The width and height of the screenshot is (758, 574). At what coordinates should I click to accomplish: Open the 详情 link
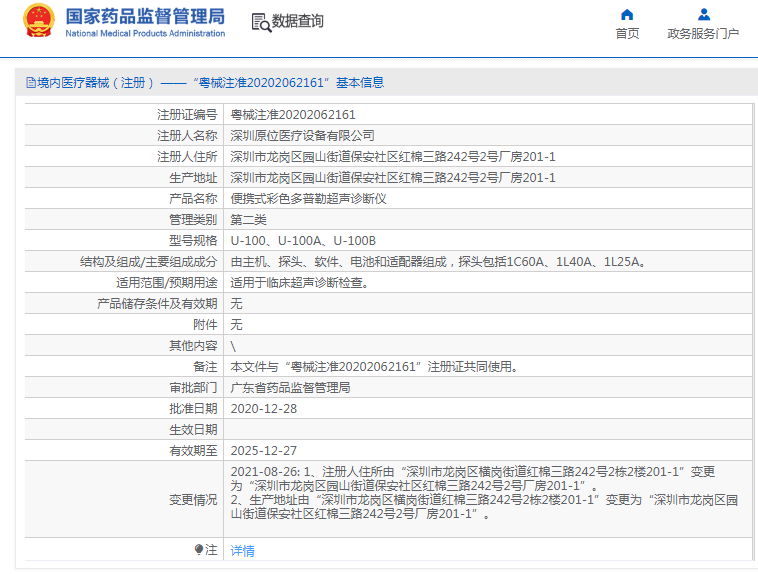tap(243, 550)
